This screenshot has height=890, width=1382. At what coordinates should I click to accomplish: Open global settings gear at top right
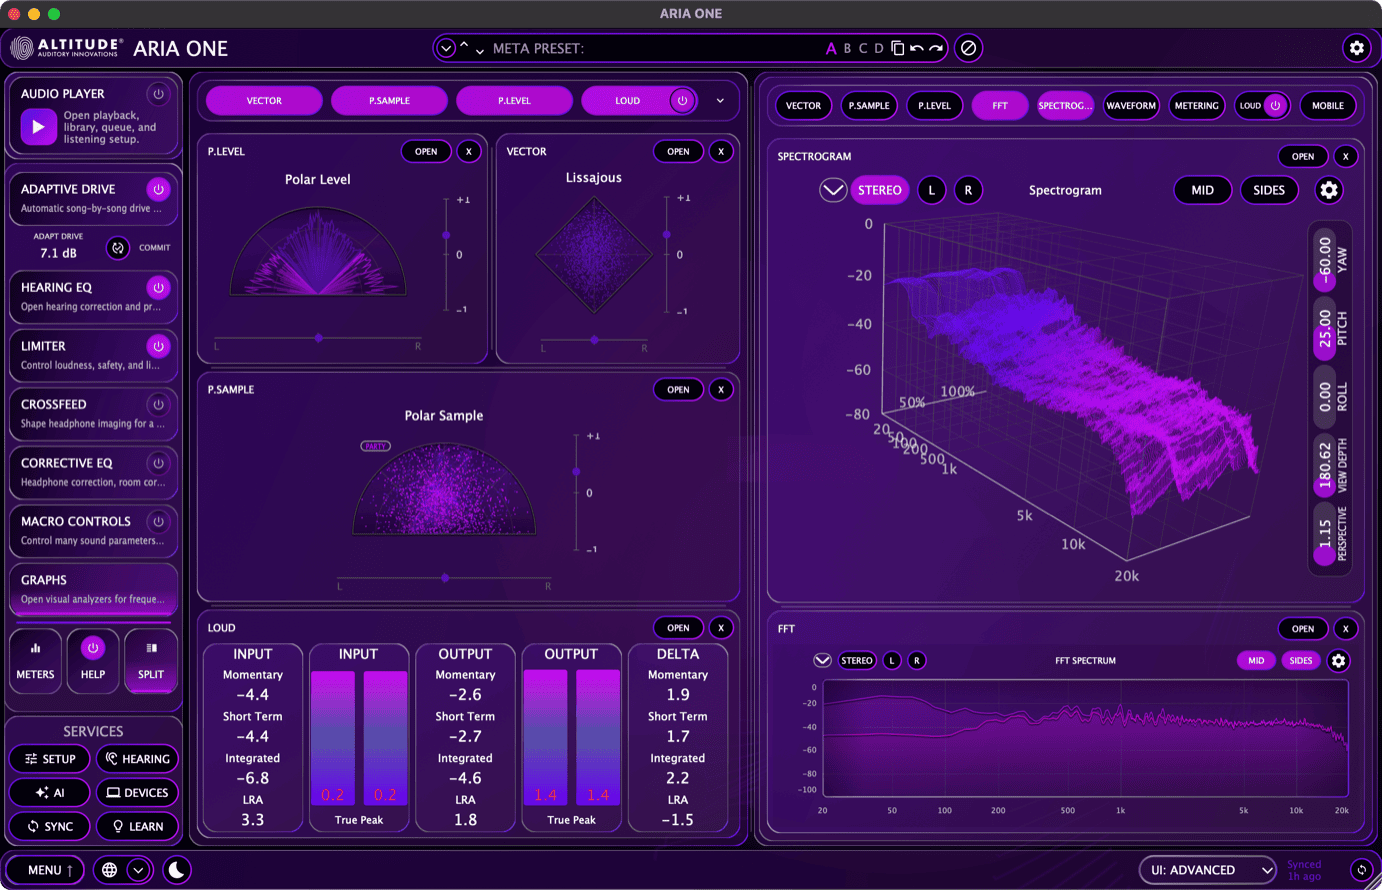(1357, 47)
